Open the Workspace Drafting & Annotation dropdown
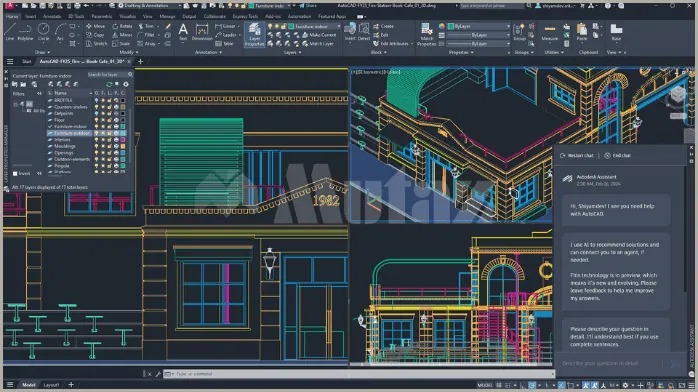This screenshot has width=698, height=392. 149,6
